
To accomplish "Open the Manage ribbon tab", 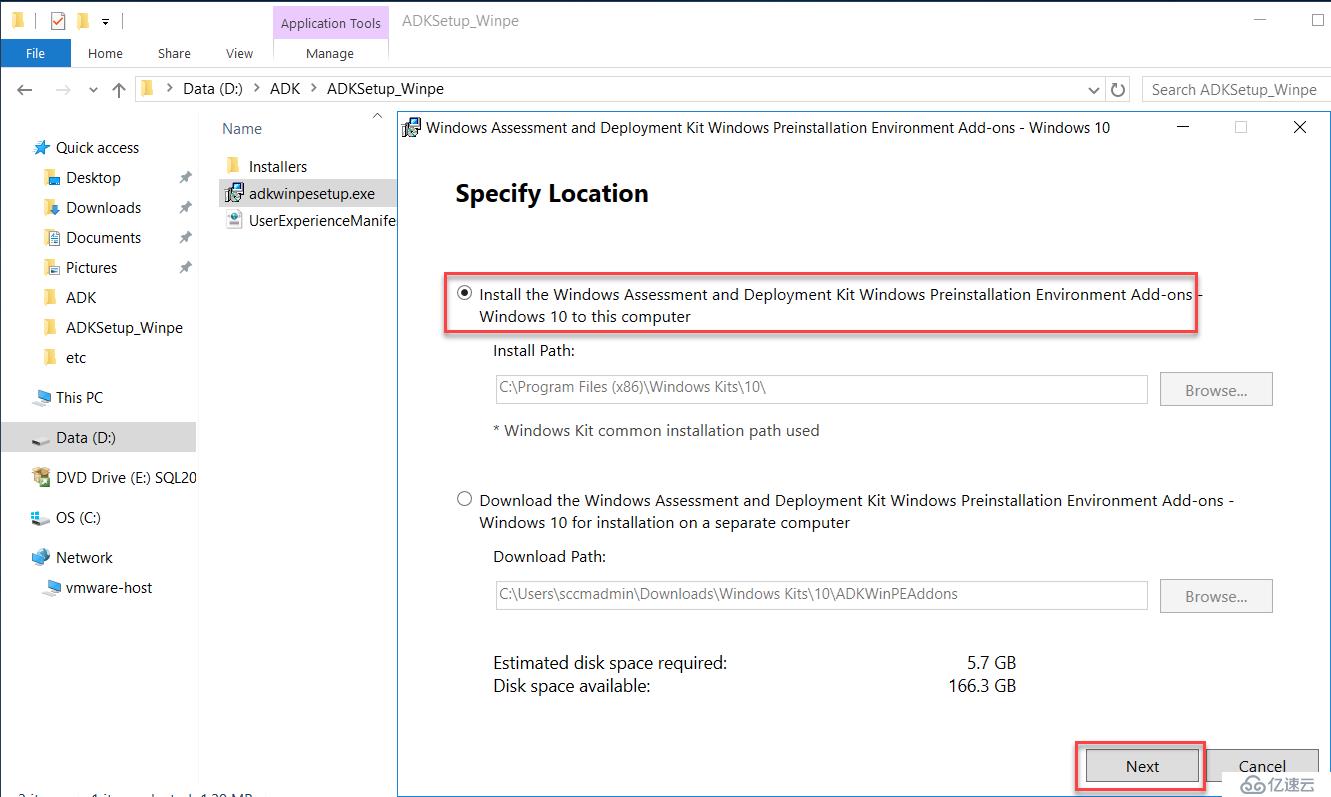I will click(x=330, y=53).
